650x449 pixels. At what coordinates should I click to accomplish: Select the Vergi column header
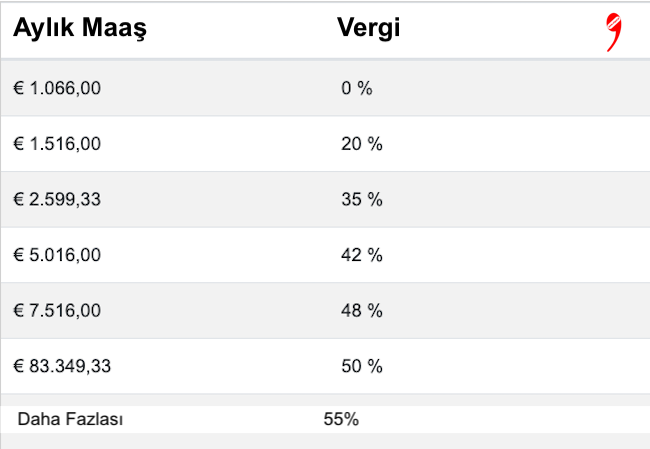[369, 28]
